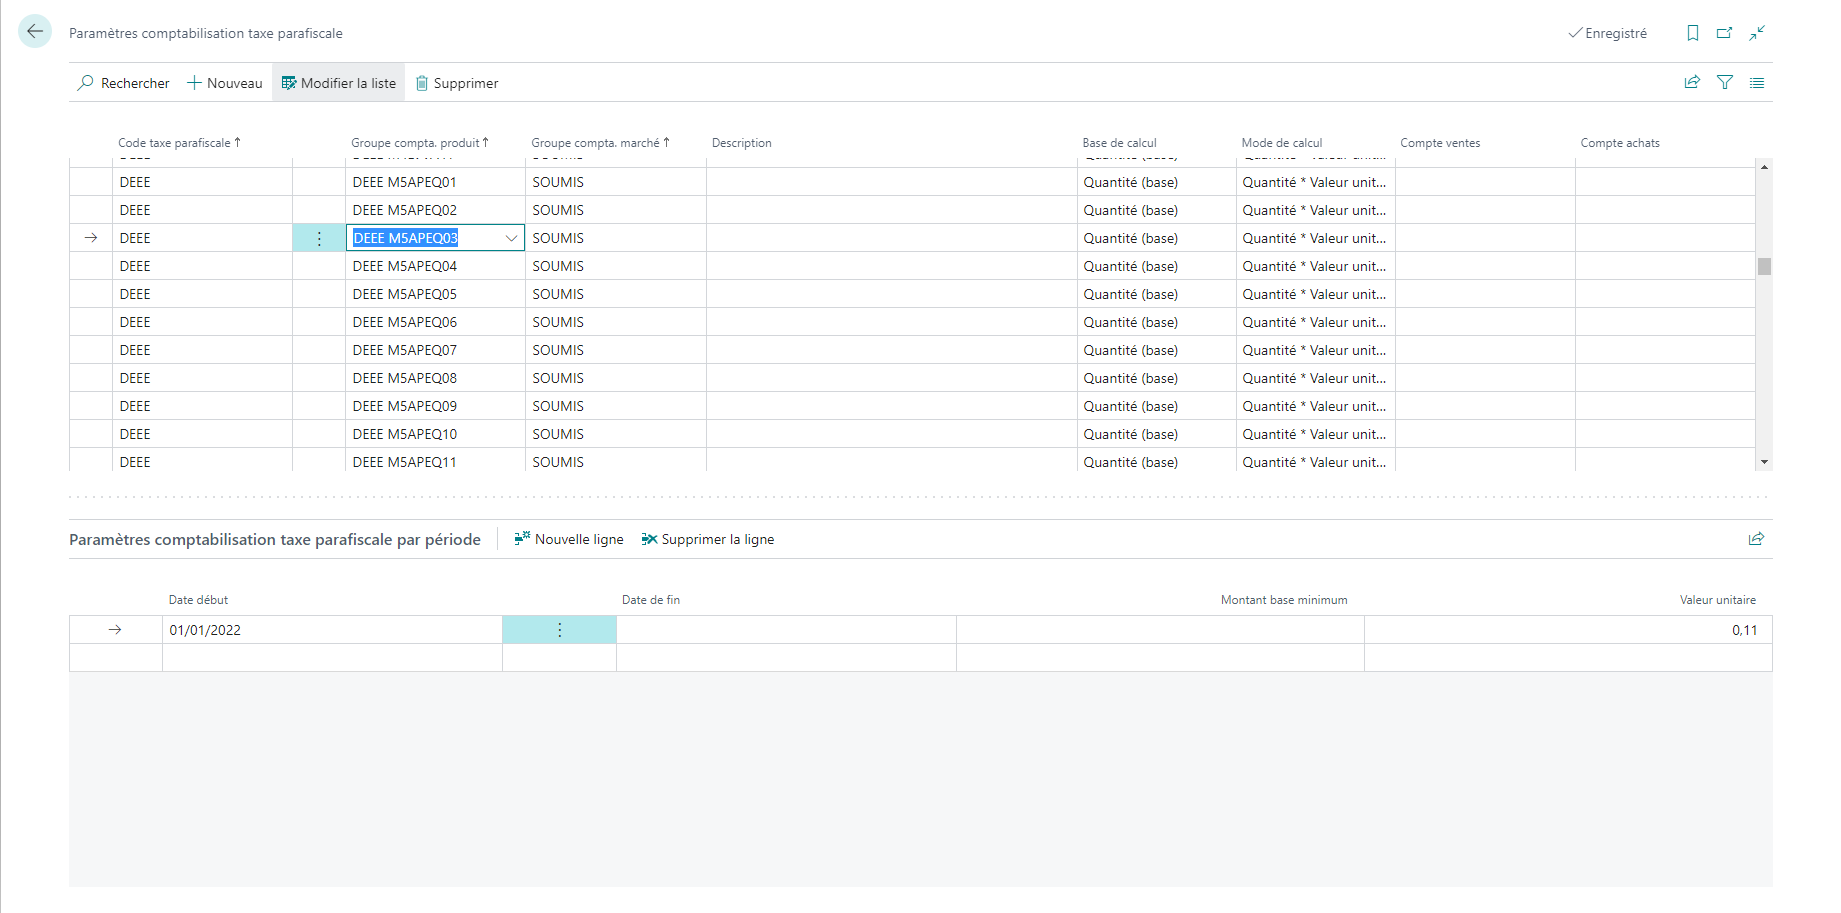Image resolution: width=1841 pixels, height=913 pixels.
Task: Click the Montant base minimum column header
Action: click(x=1284, y=600)
